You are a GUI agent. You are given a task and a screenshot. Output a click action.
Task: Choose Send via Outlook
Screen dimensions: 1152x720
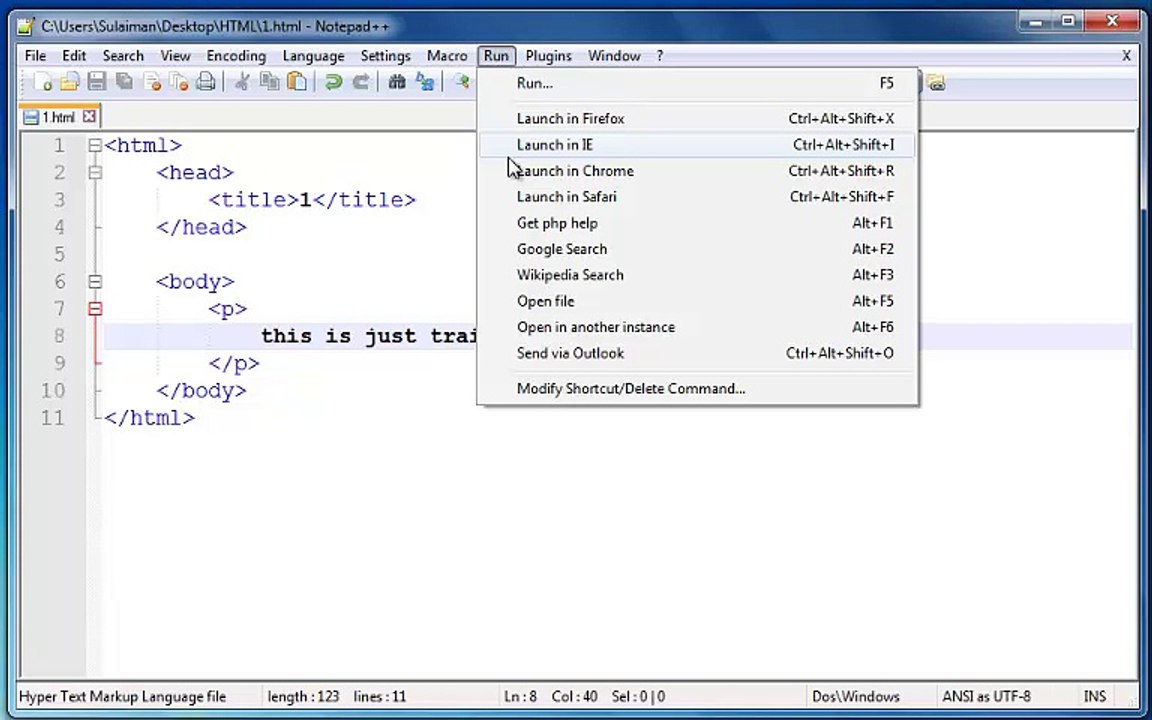697,353
